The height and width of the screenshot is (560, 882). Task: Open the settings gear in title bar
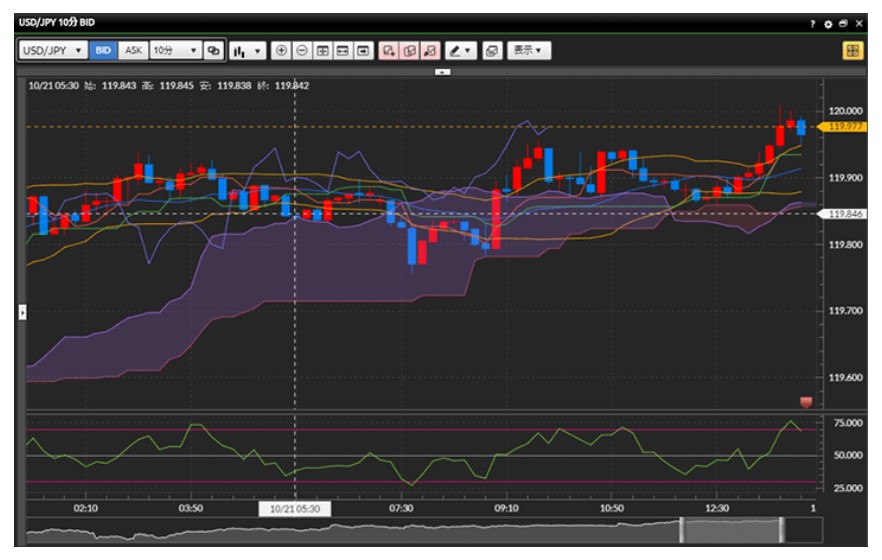coord(828,22)
